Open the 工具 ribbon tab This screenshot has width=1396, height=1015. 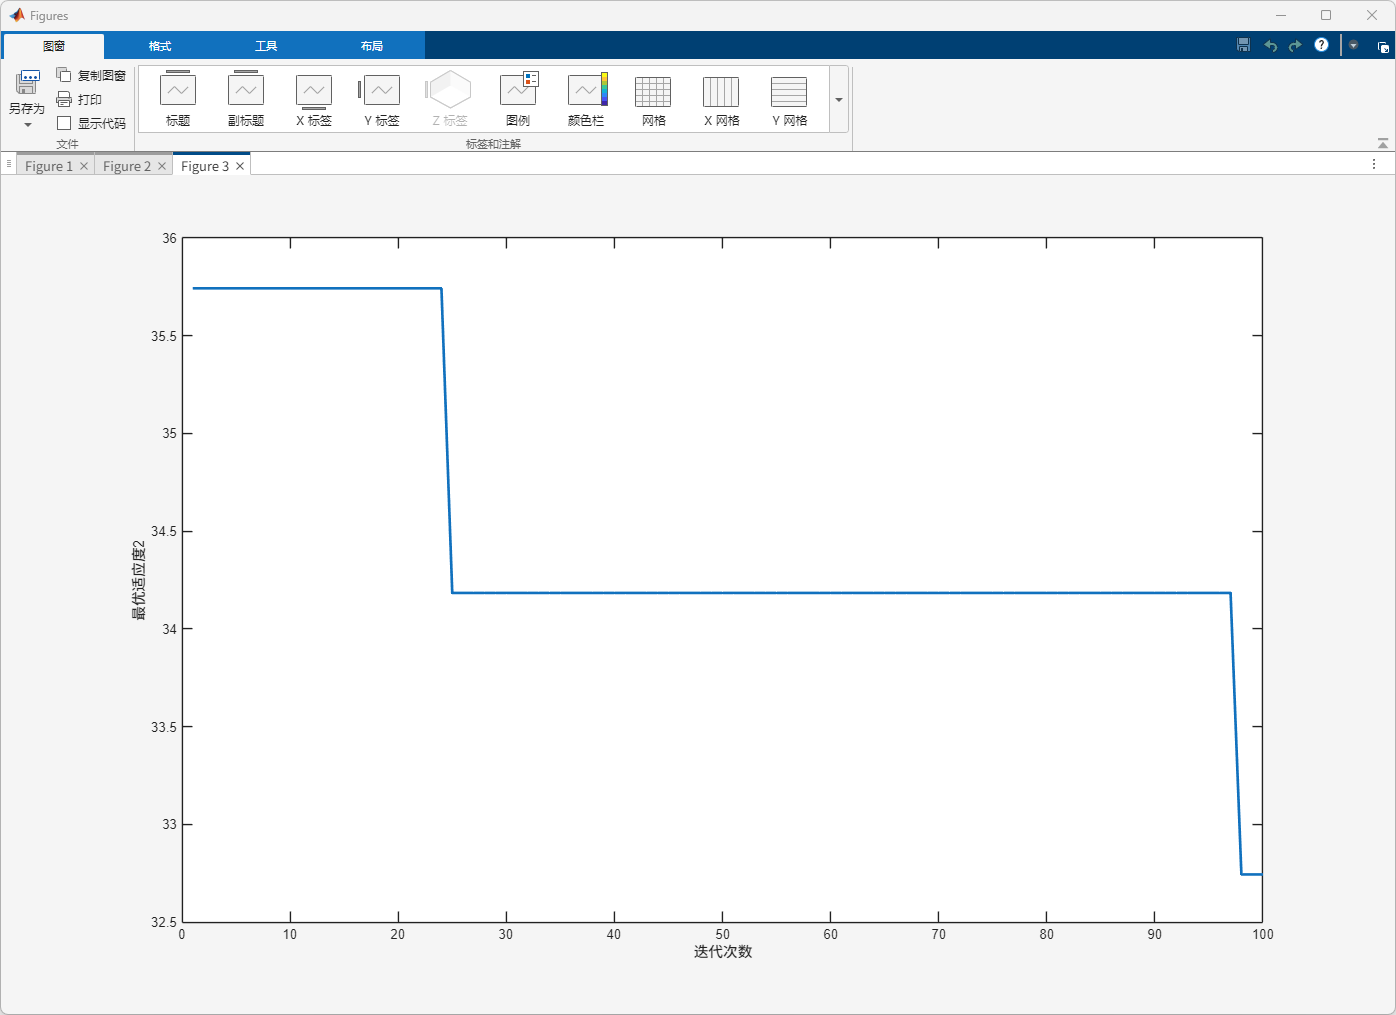266,46
